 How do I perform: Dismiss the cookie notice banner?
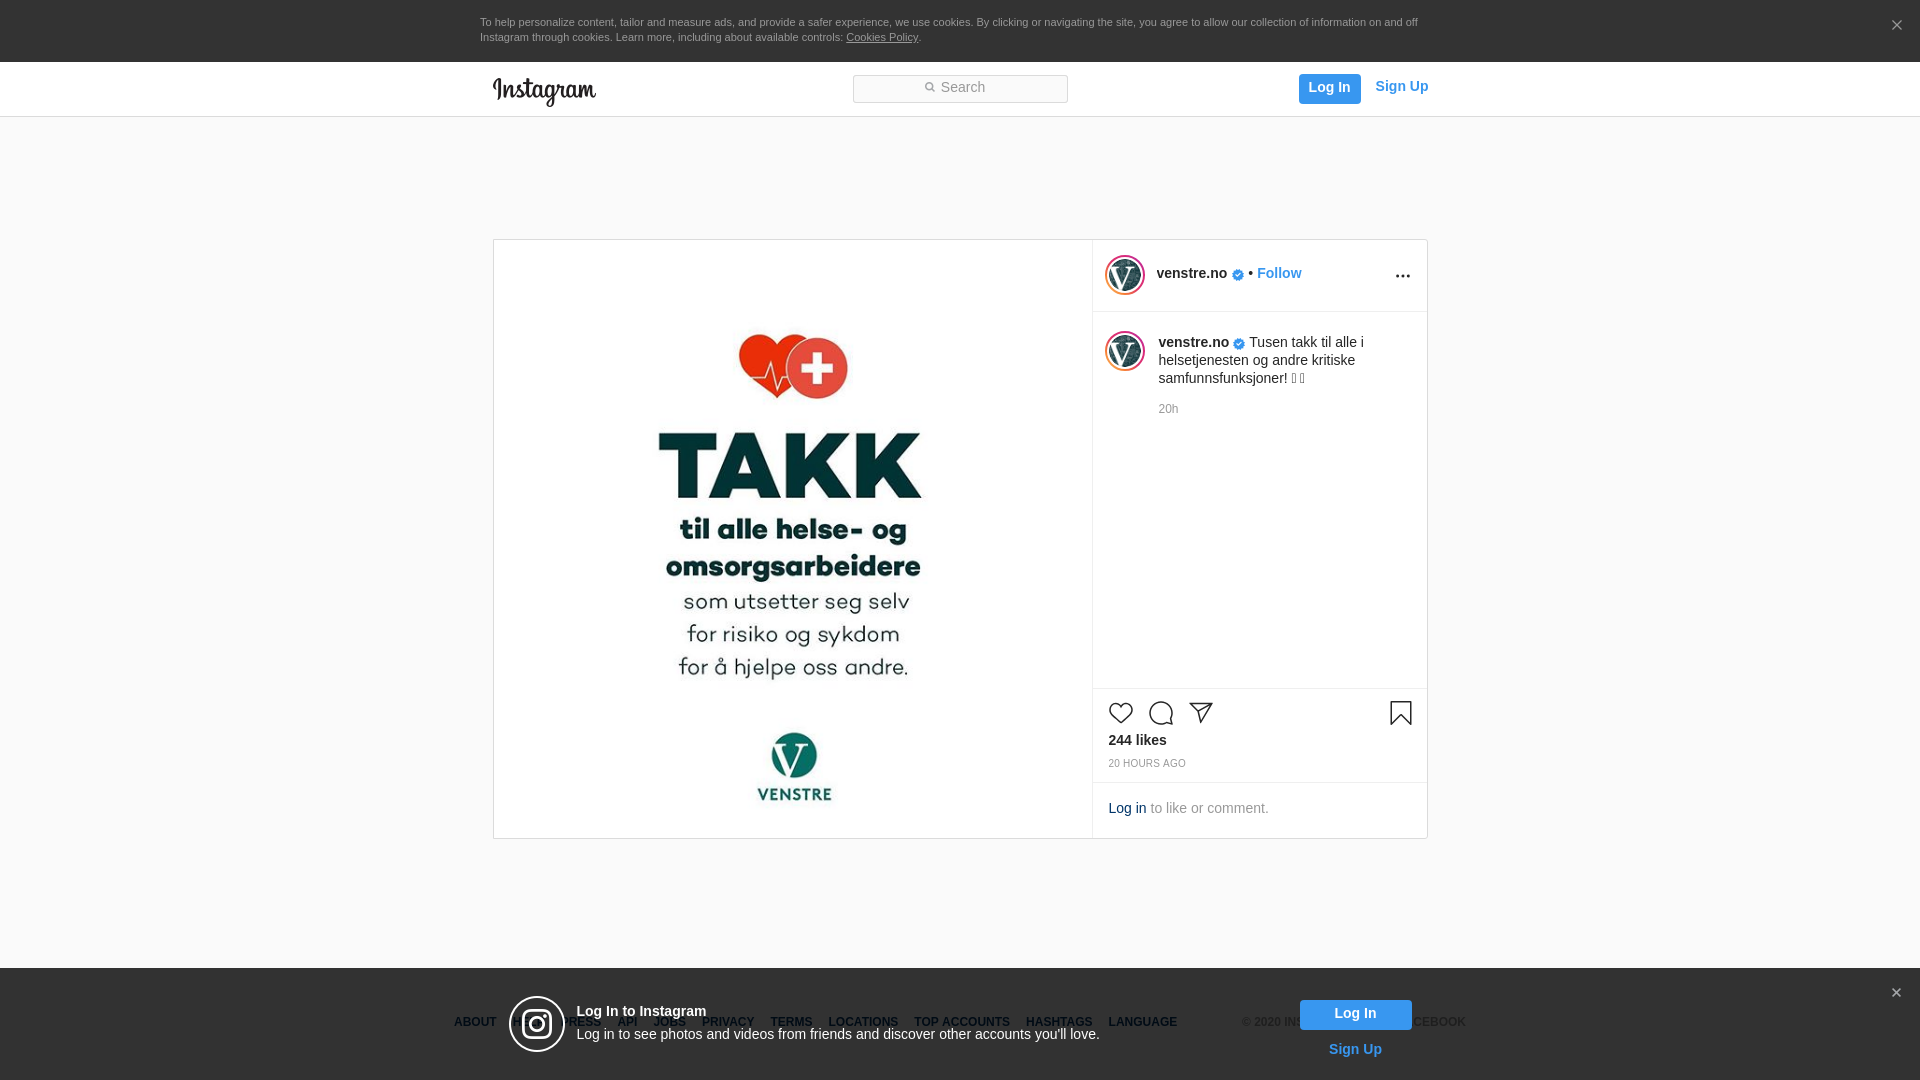pyautogui.click(x=1896, y=26)
